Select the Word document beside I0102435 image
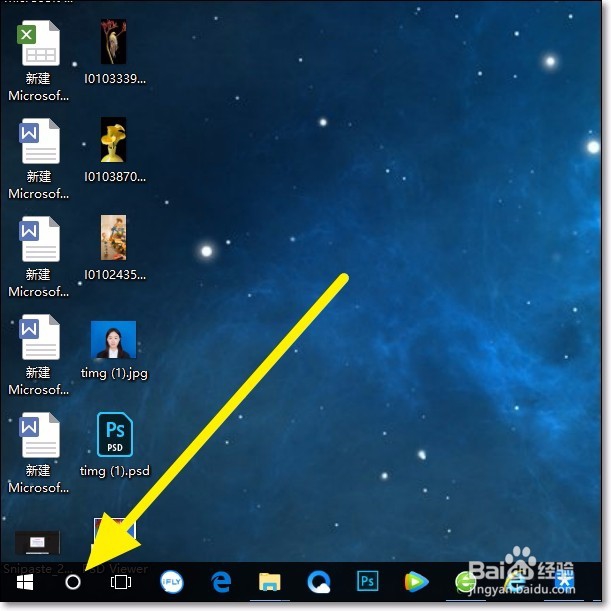The image size is (611, 611). [38, 256]
